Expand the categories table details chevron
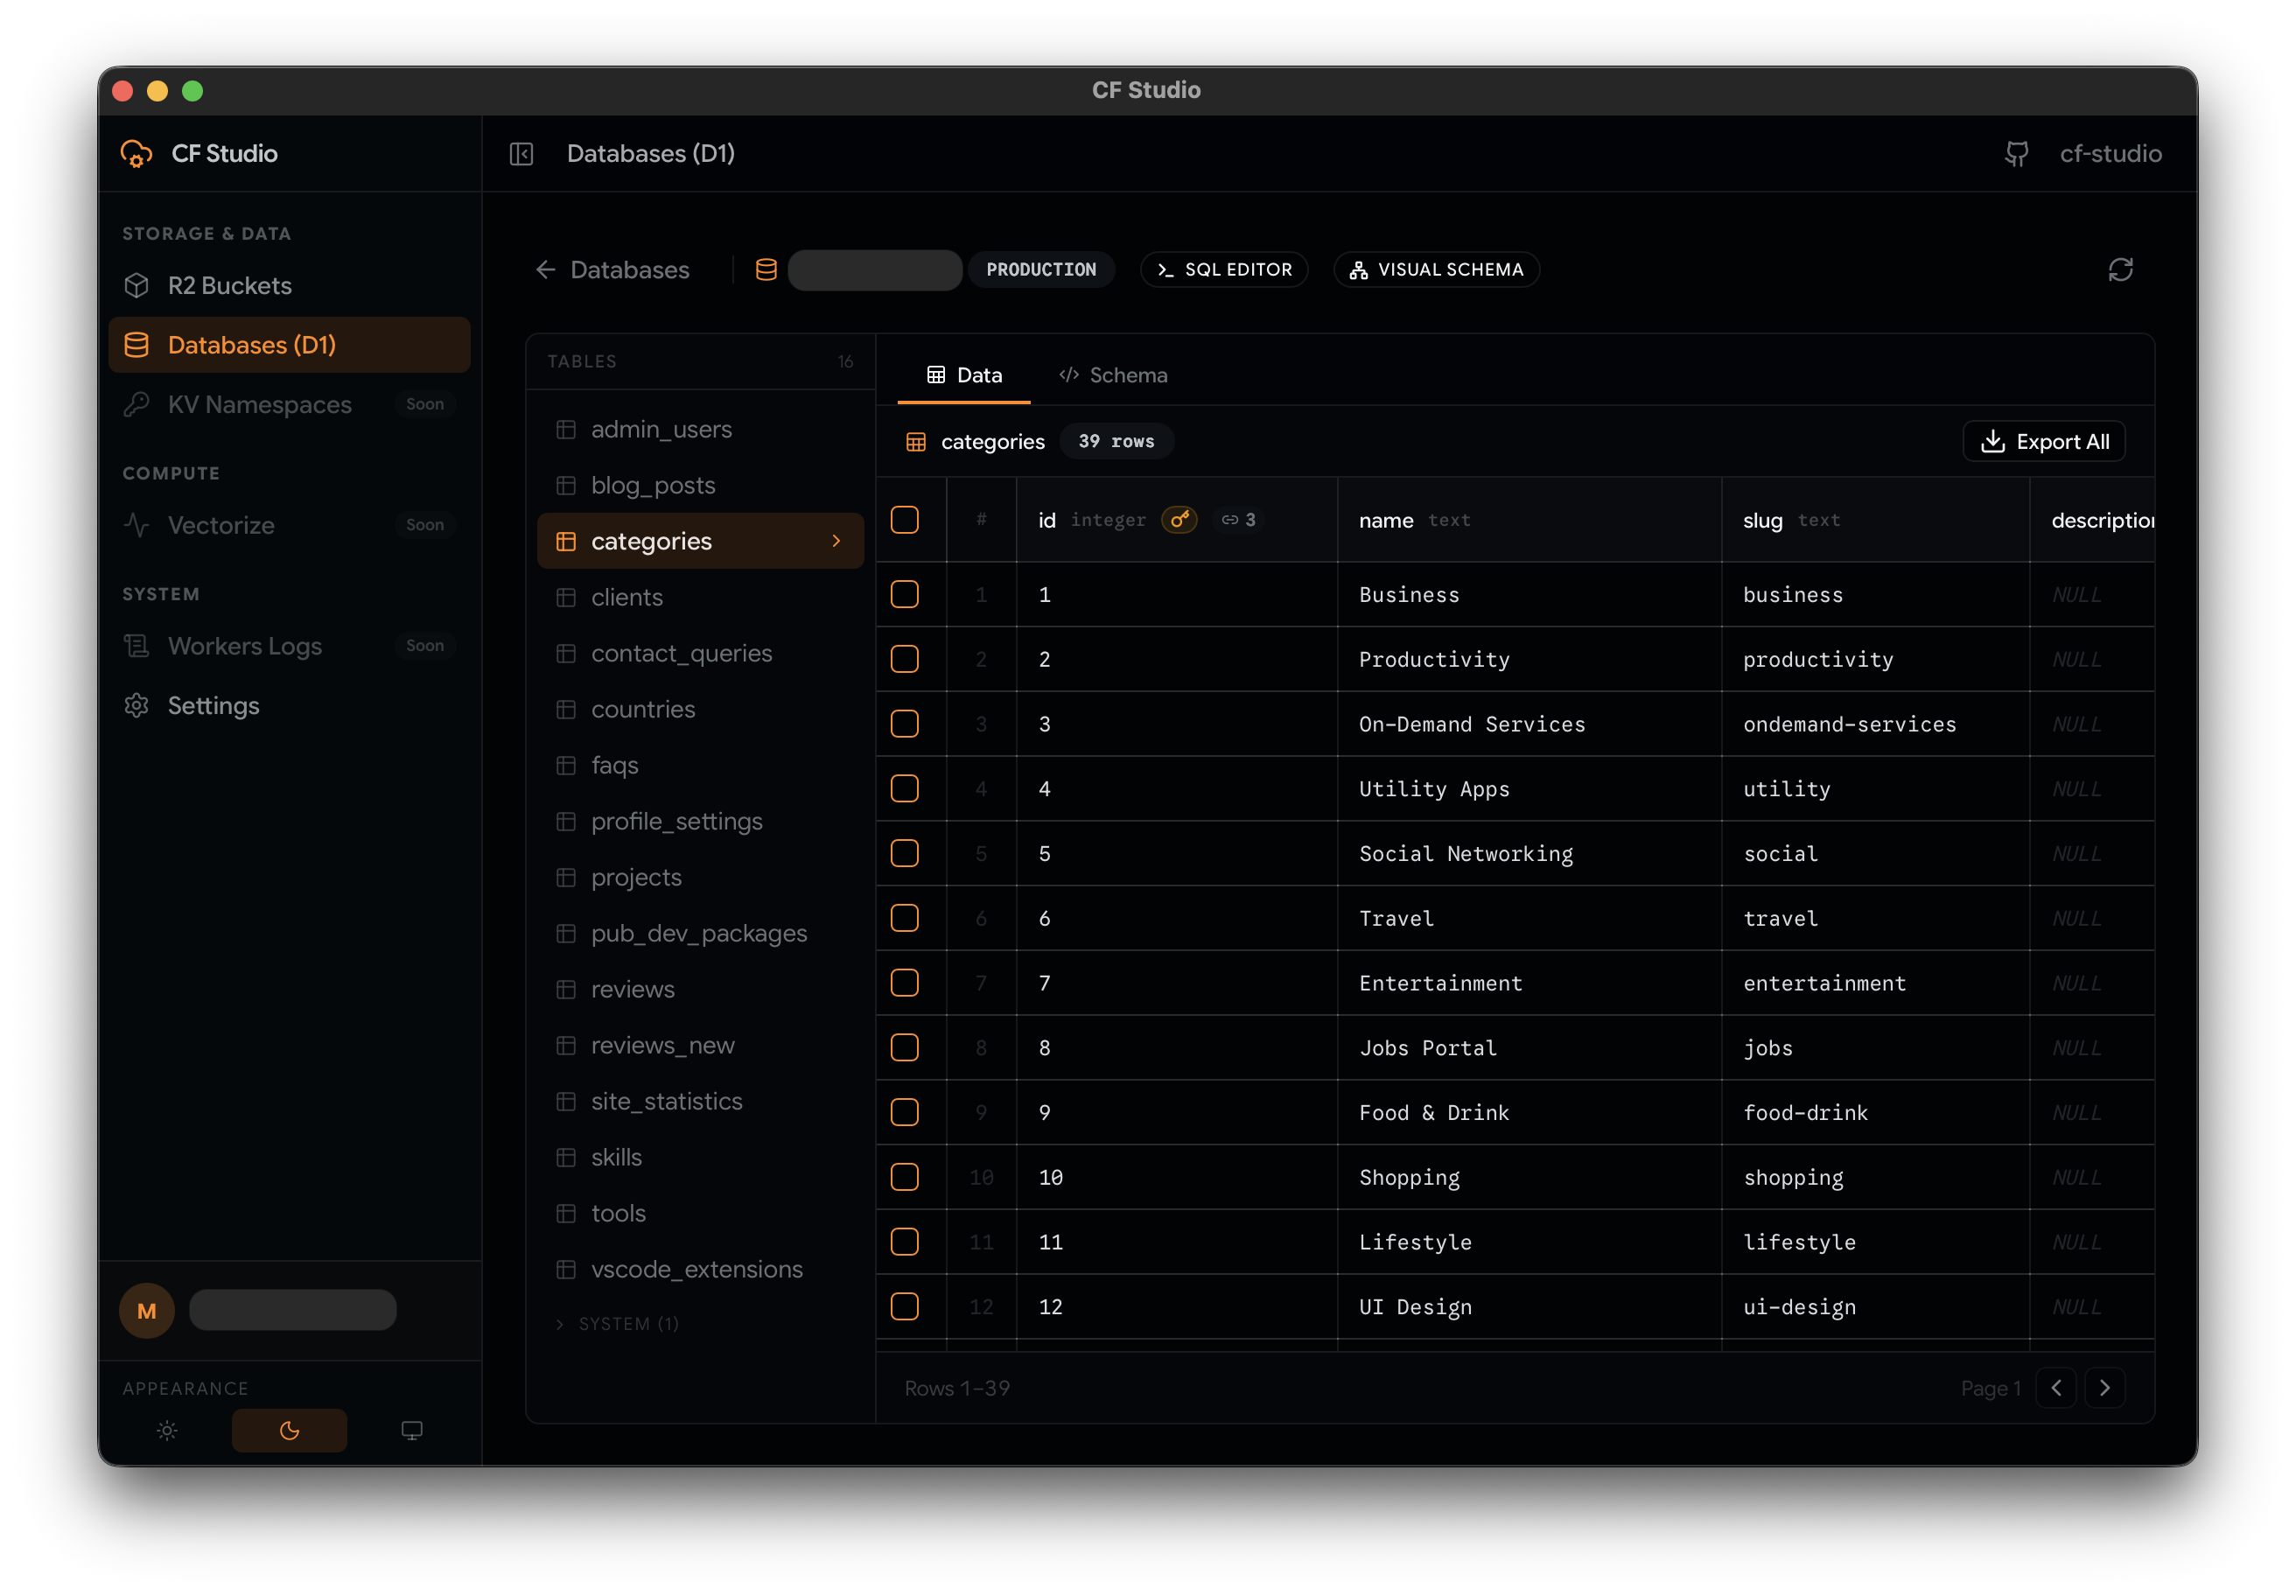Image resolution: width=2296 pixels, height=1596 pixels. 836,540
